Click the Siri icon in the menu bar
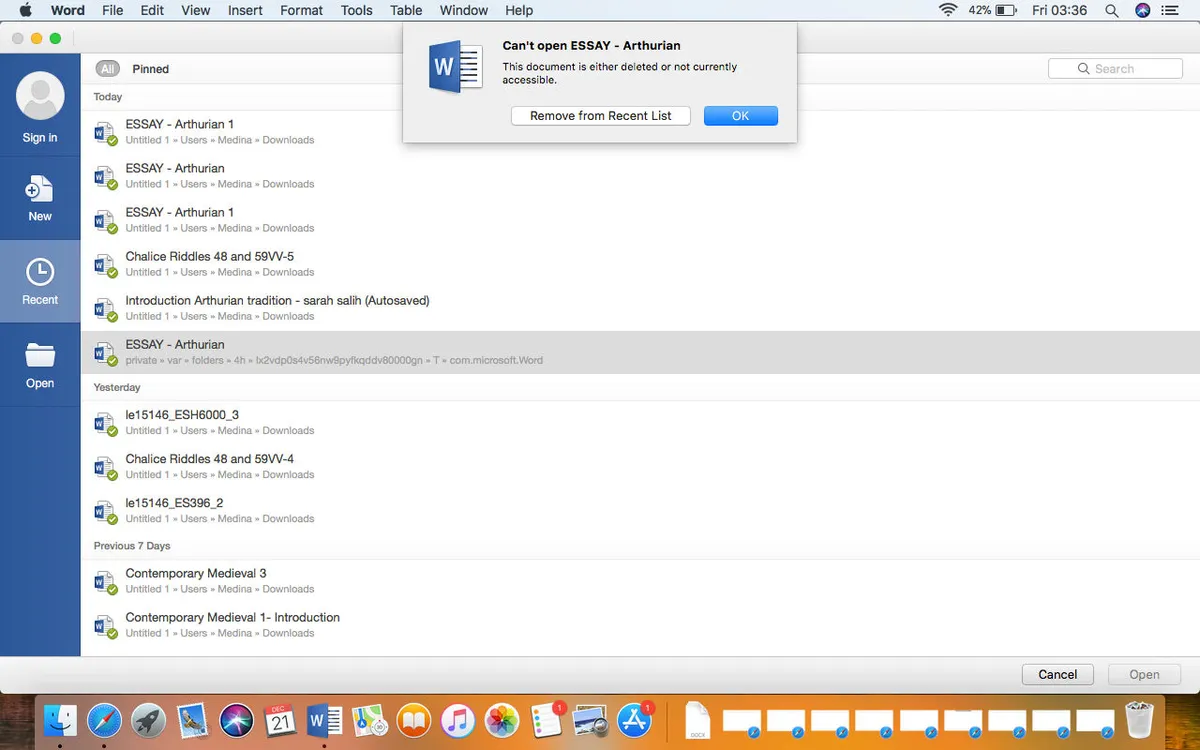Screen dimensions: 1200x750 (x=1143, y=10)
